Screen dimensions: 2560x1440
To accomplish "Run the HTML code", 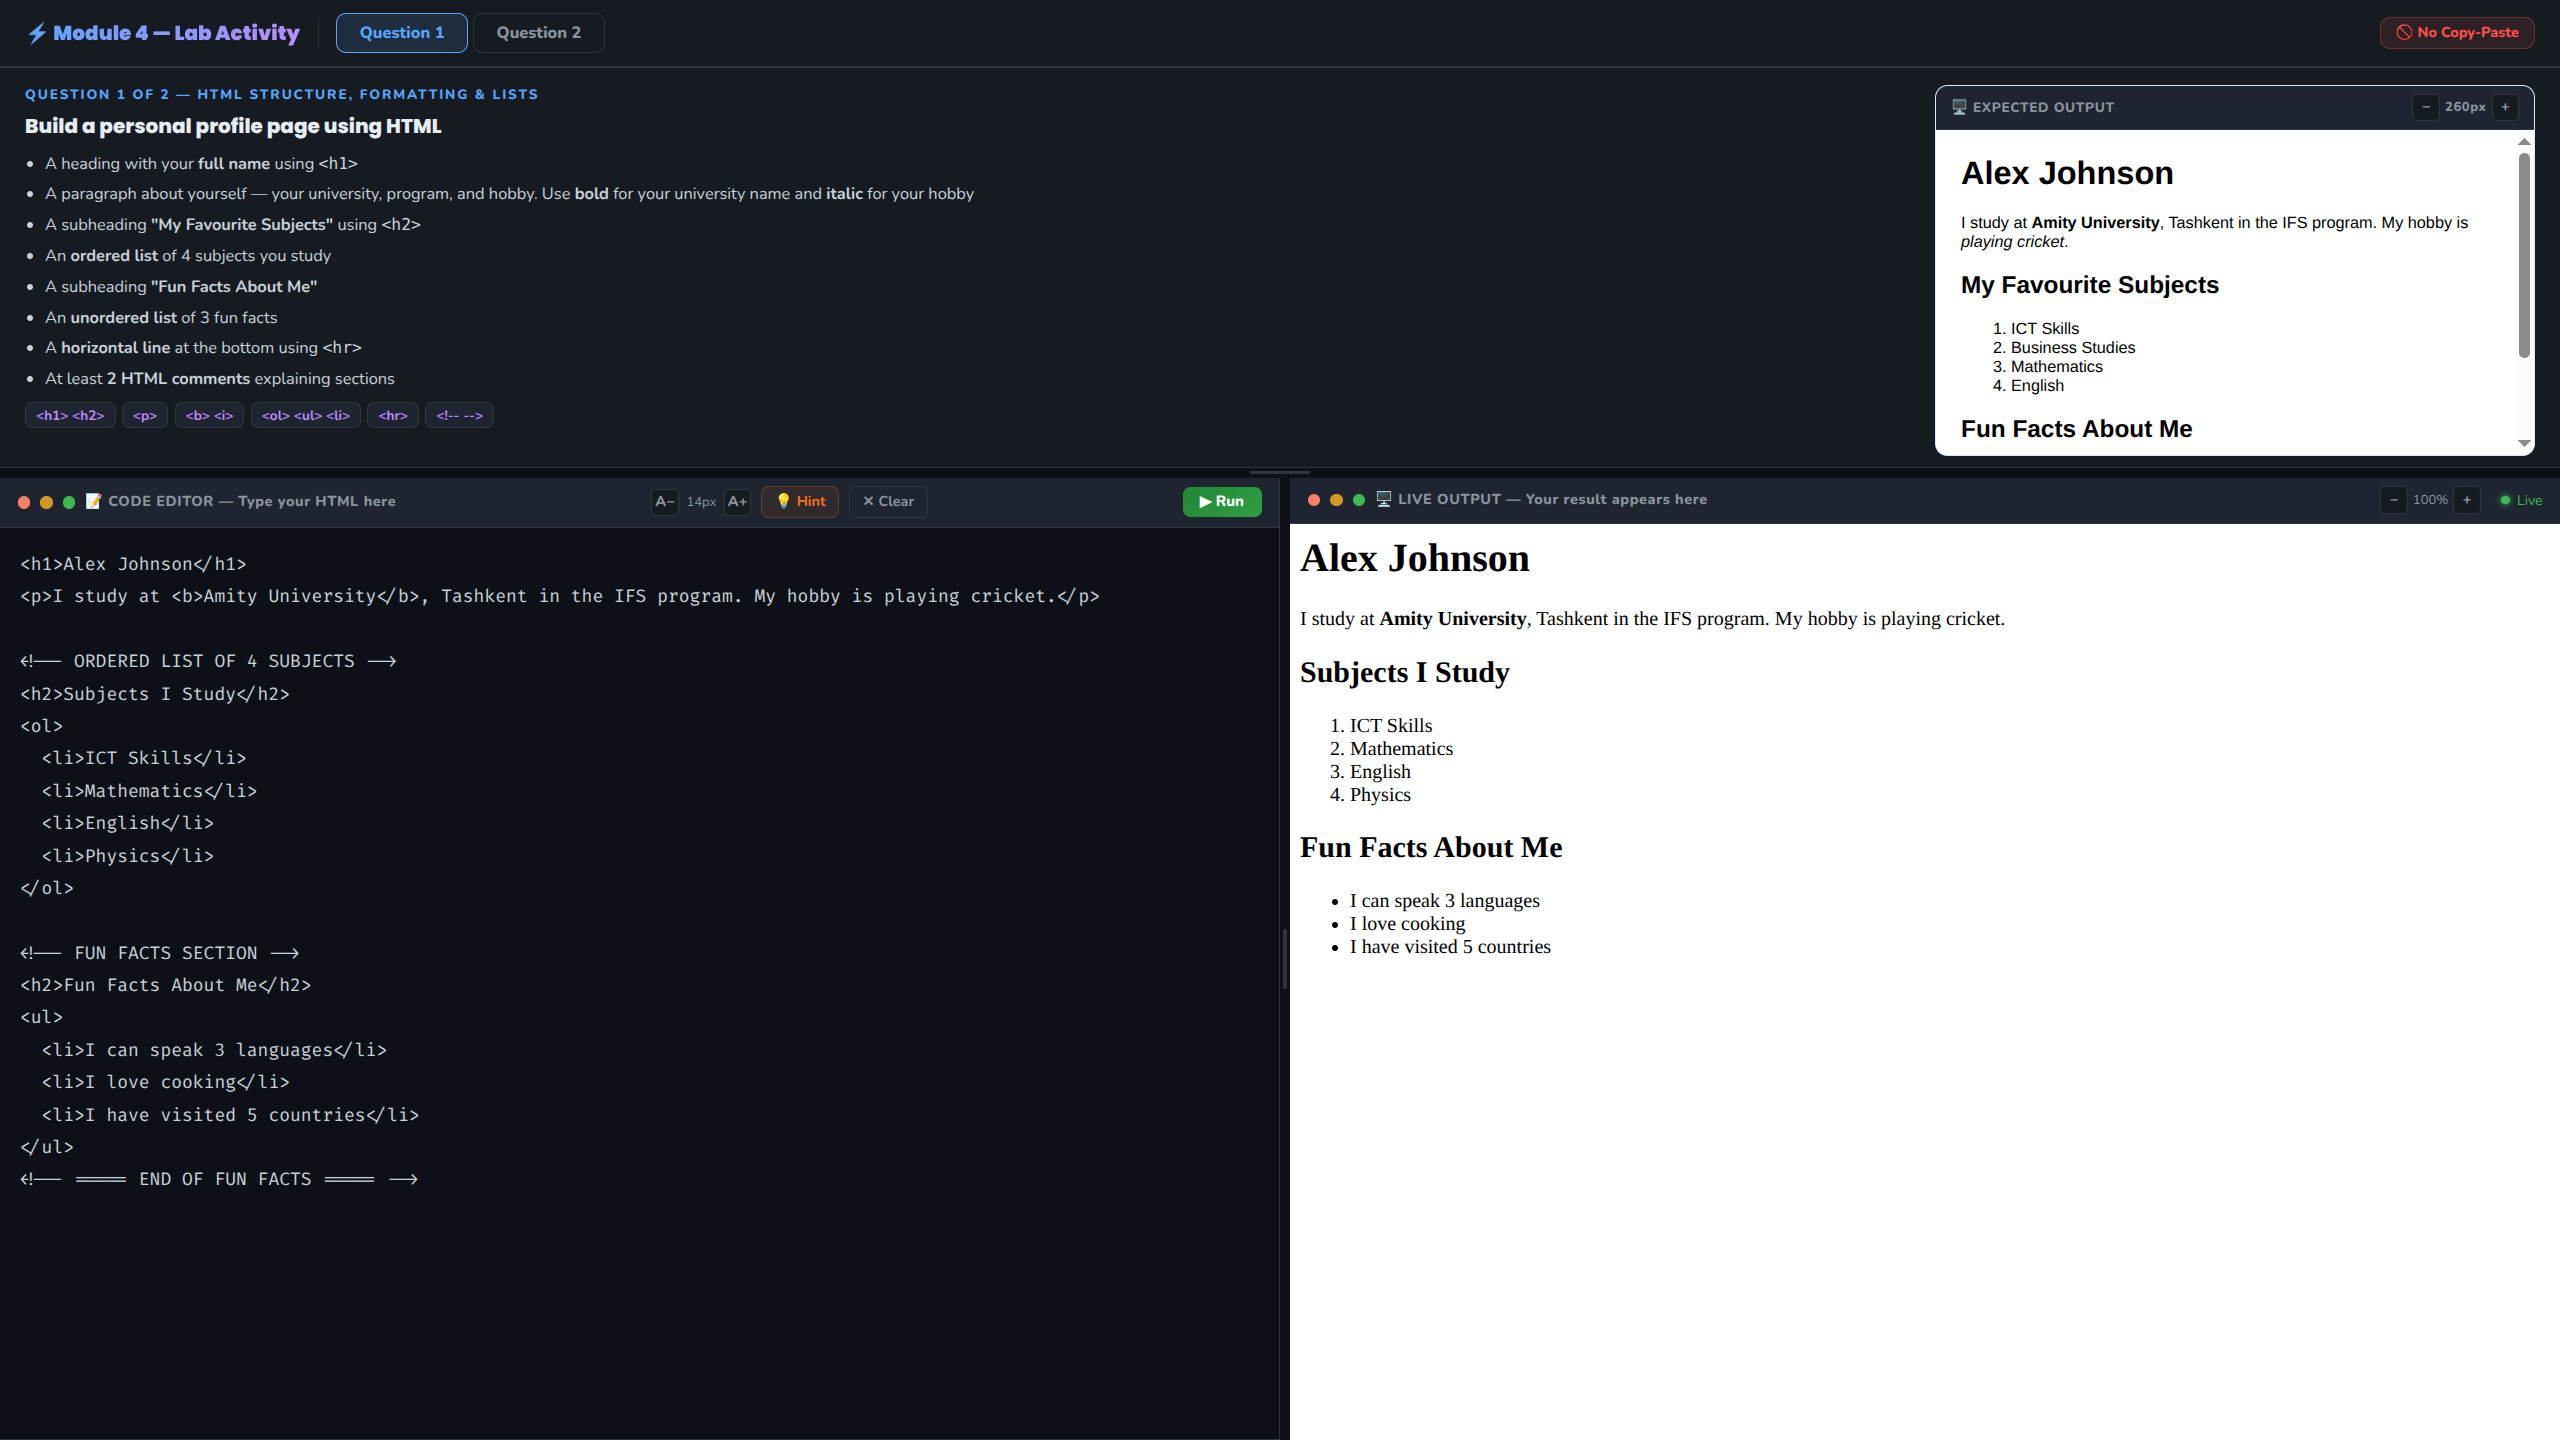I will pos(1221,501).
